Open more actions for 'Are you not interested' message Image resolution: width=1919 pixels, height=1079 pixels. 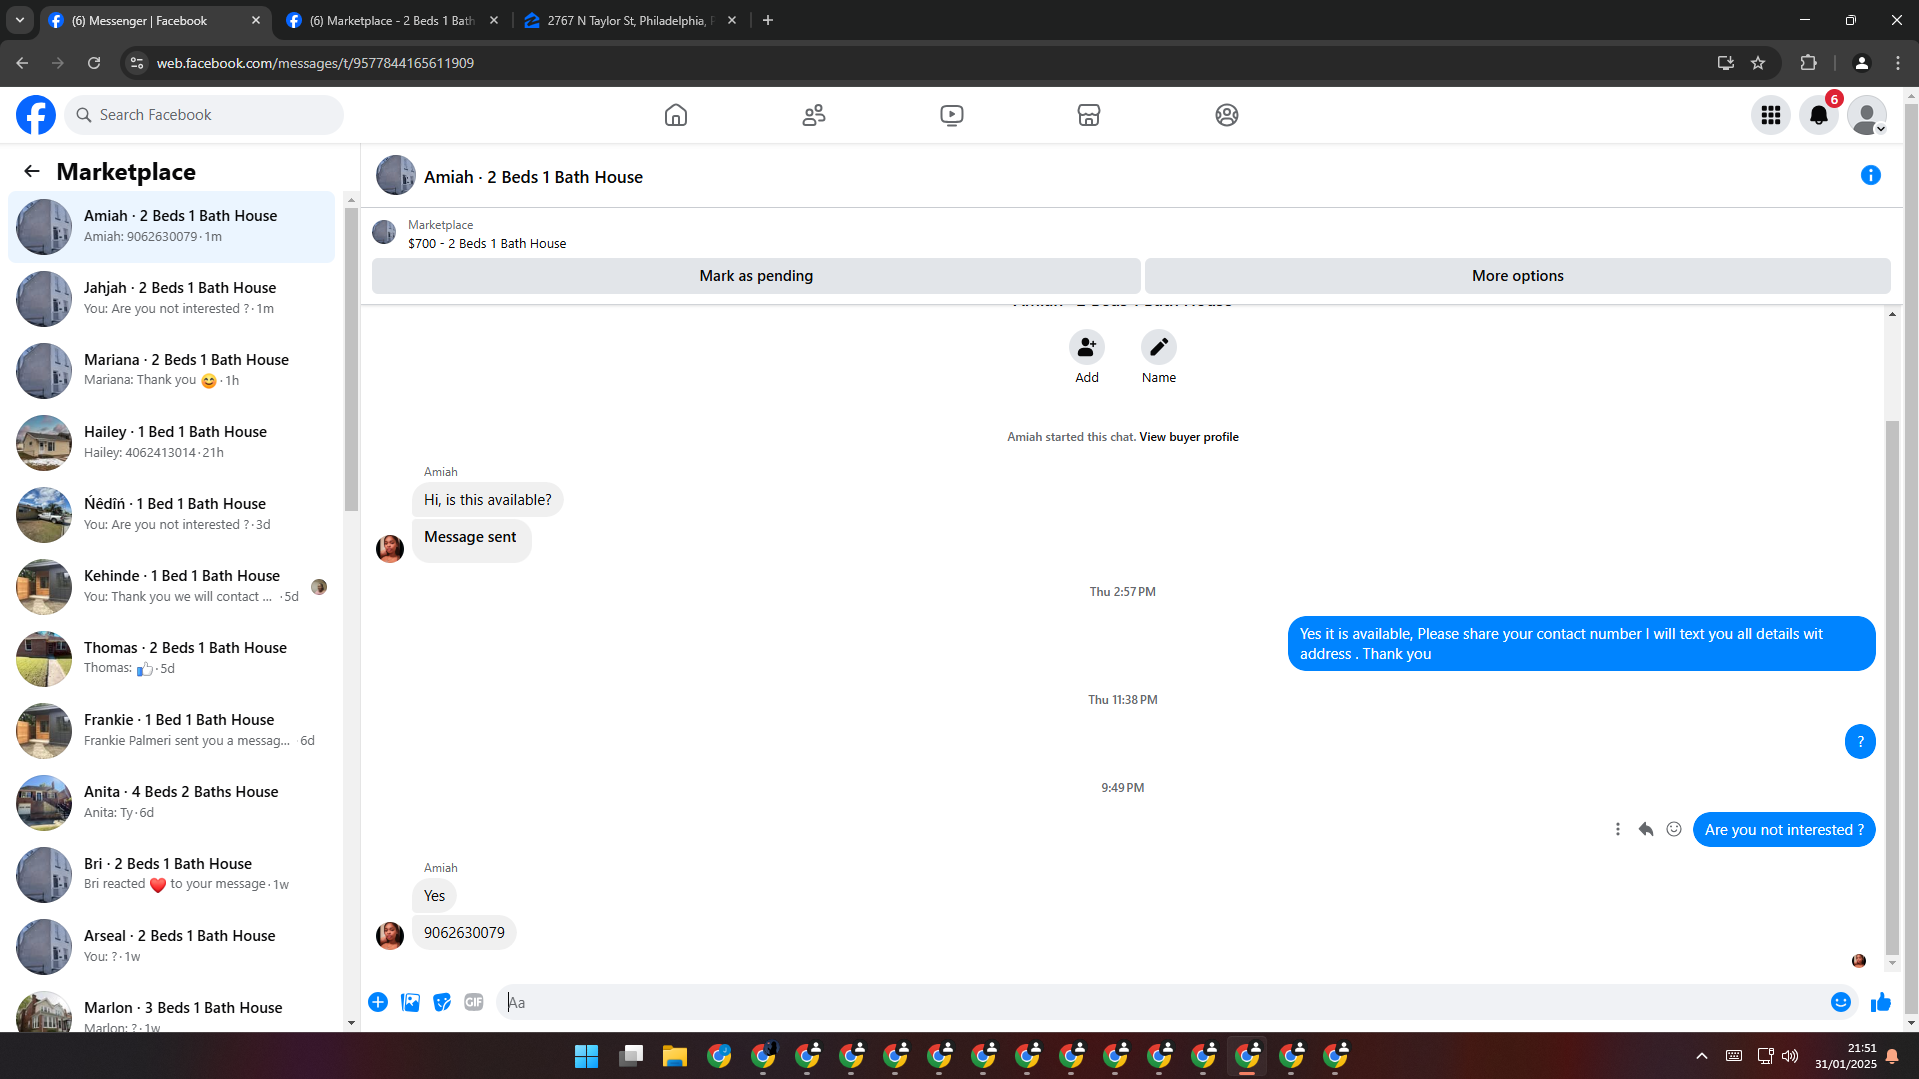(x=1618, y=830)
